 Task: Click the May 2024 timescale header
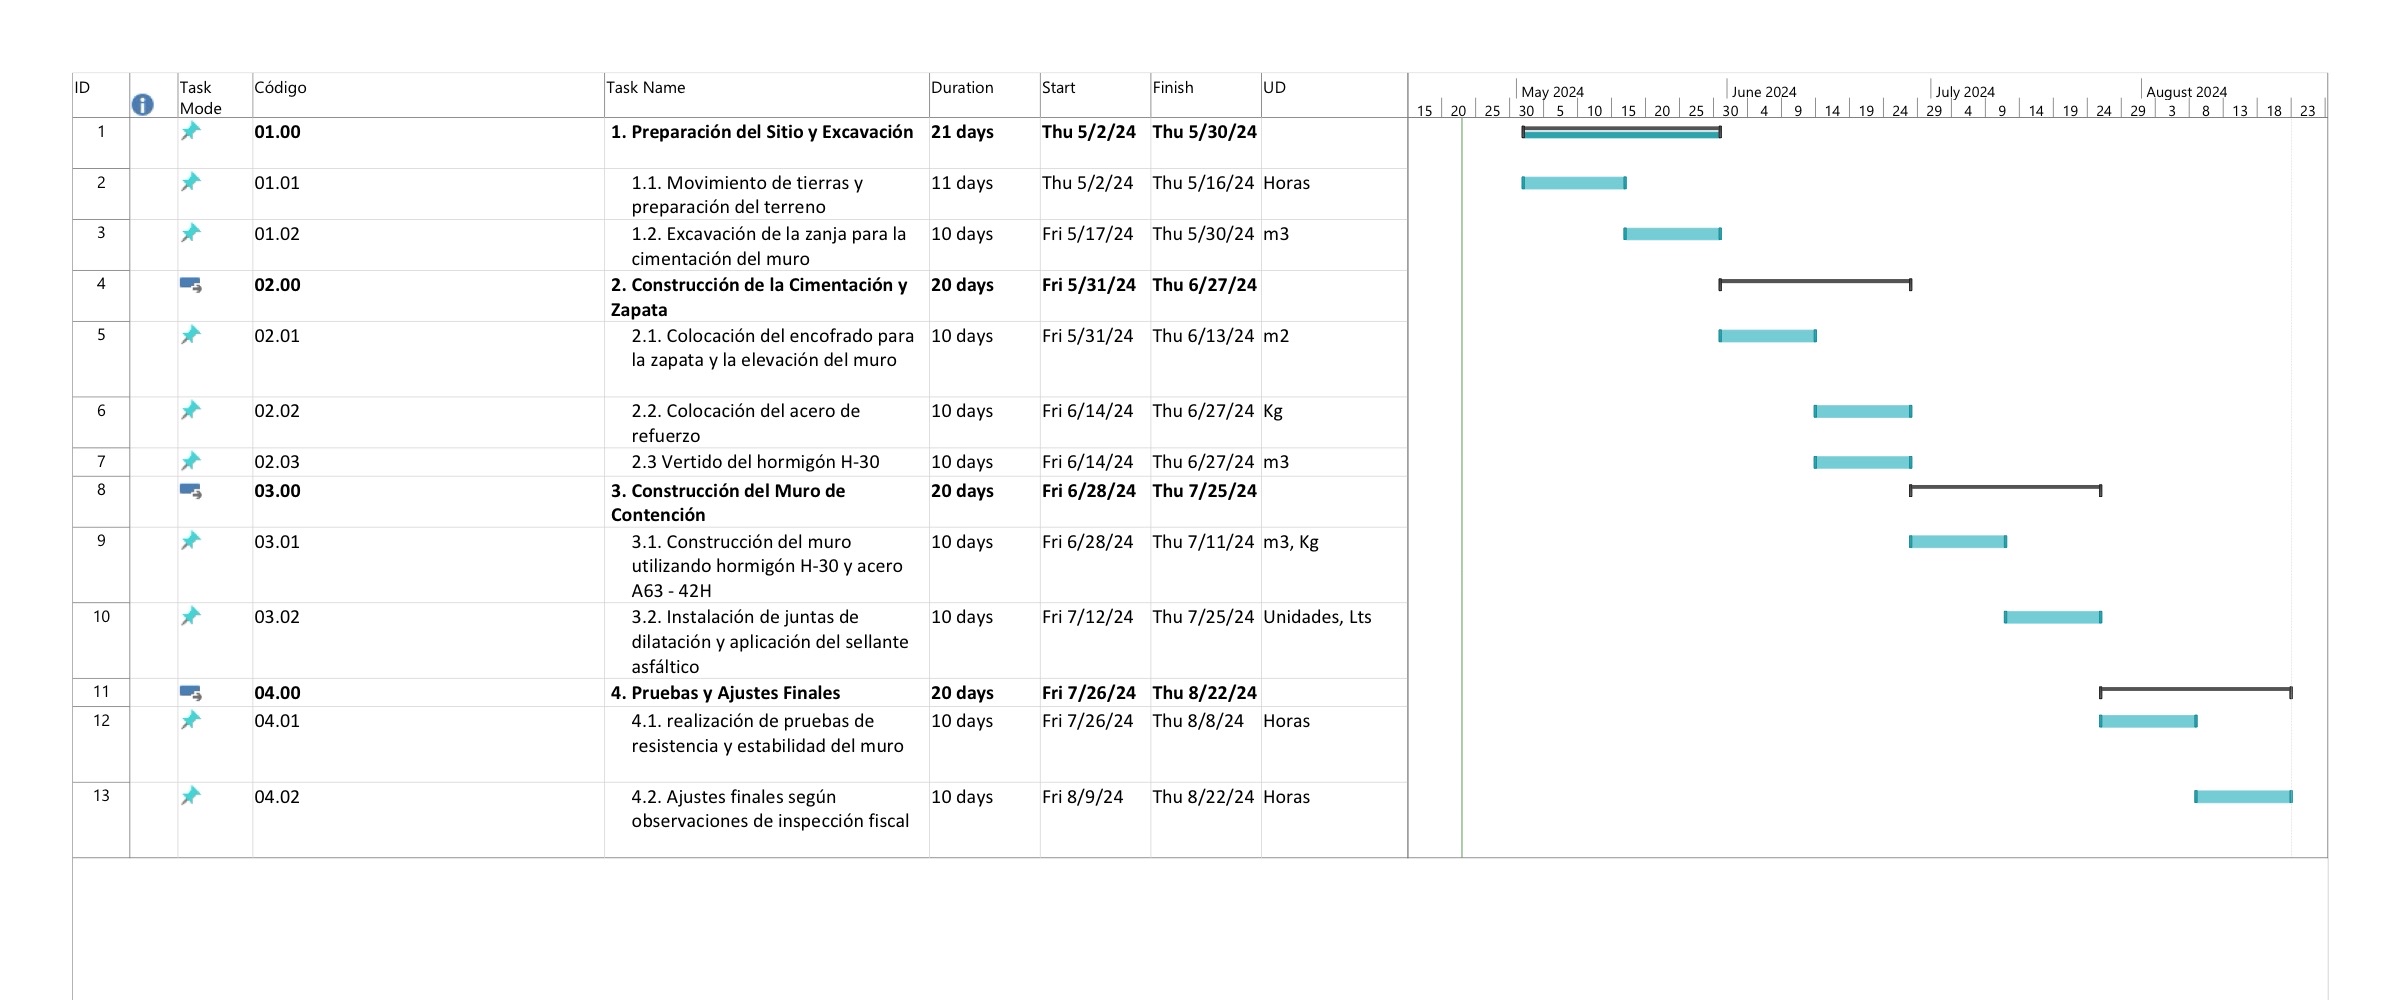point(1550,91)
